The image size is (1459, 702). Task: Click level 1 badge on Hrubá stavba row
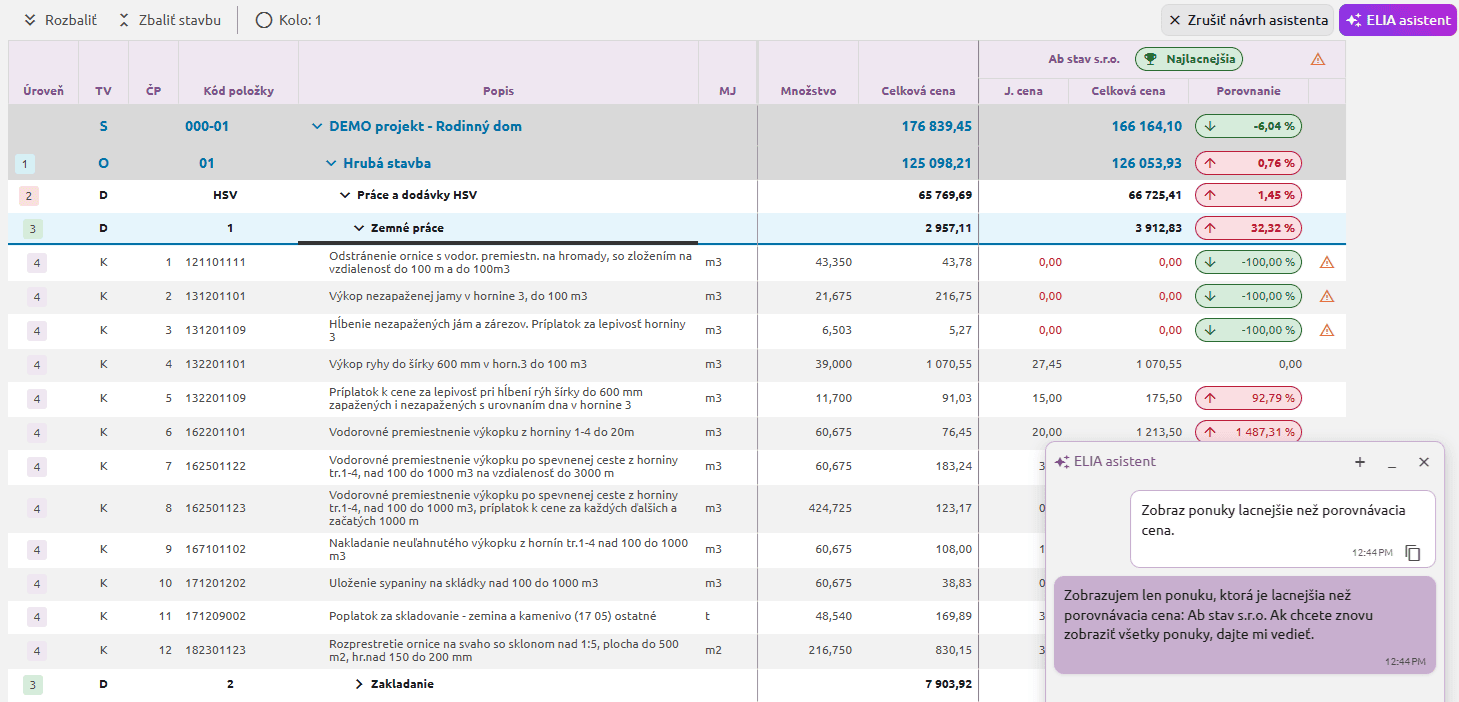click(x=26, y=163)
